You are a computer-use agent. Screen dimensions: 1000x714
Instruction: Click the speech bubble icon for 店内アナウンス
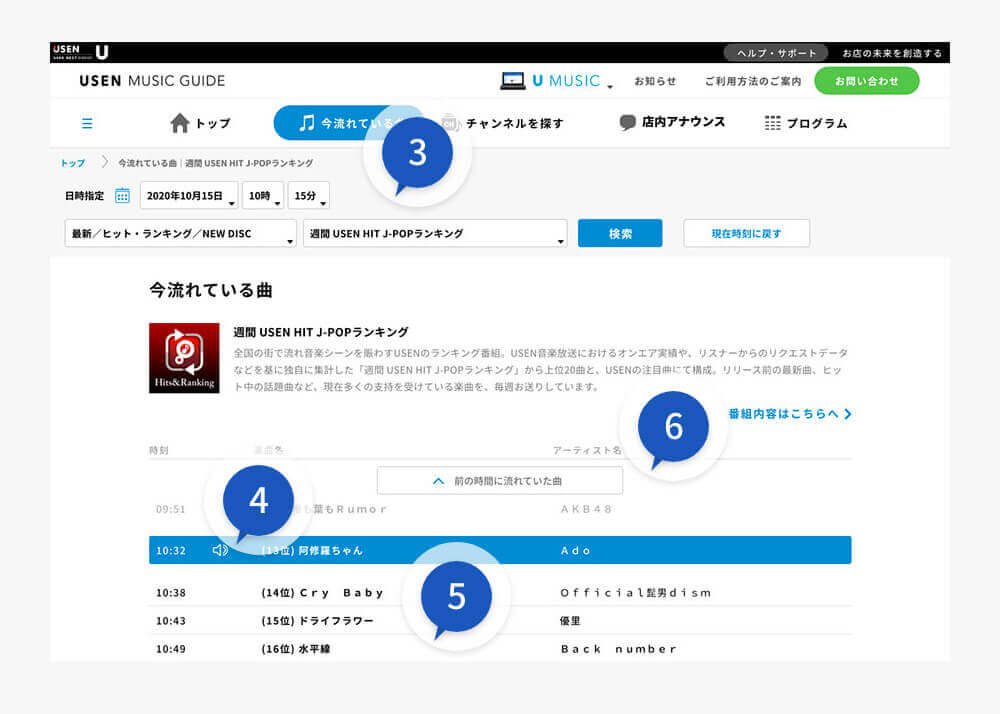(x=626, y=121)
